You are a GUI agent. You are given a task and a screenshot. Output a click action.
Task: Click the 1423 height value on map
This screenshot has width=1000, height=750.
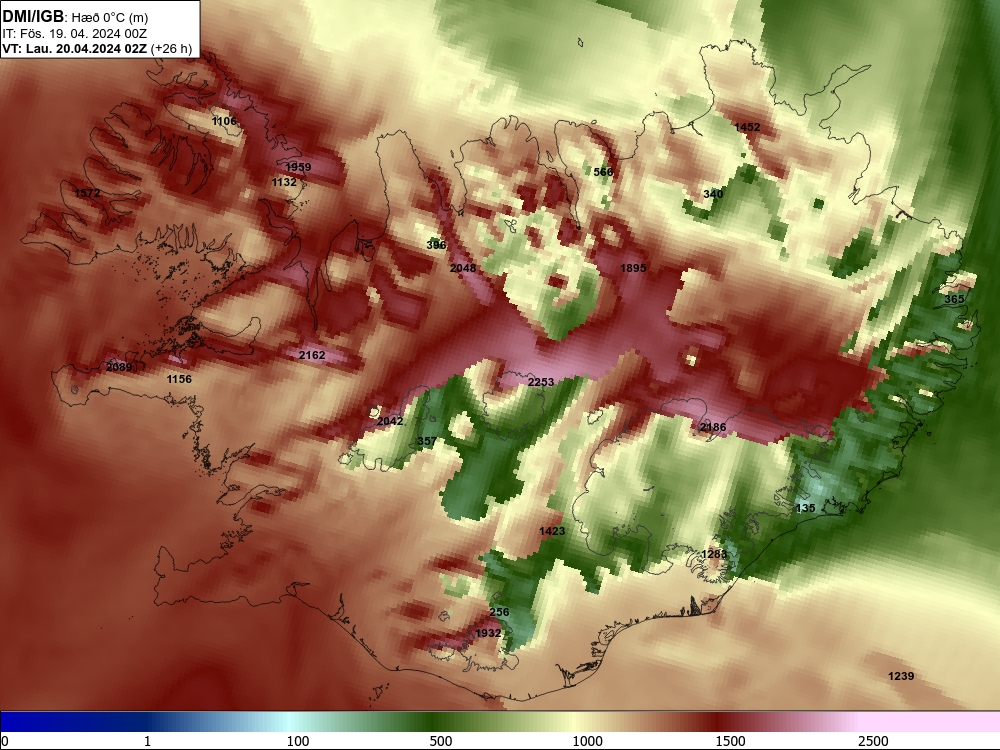[552, 531]
